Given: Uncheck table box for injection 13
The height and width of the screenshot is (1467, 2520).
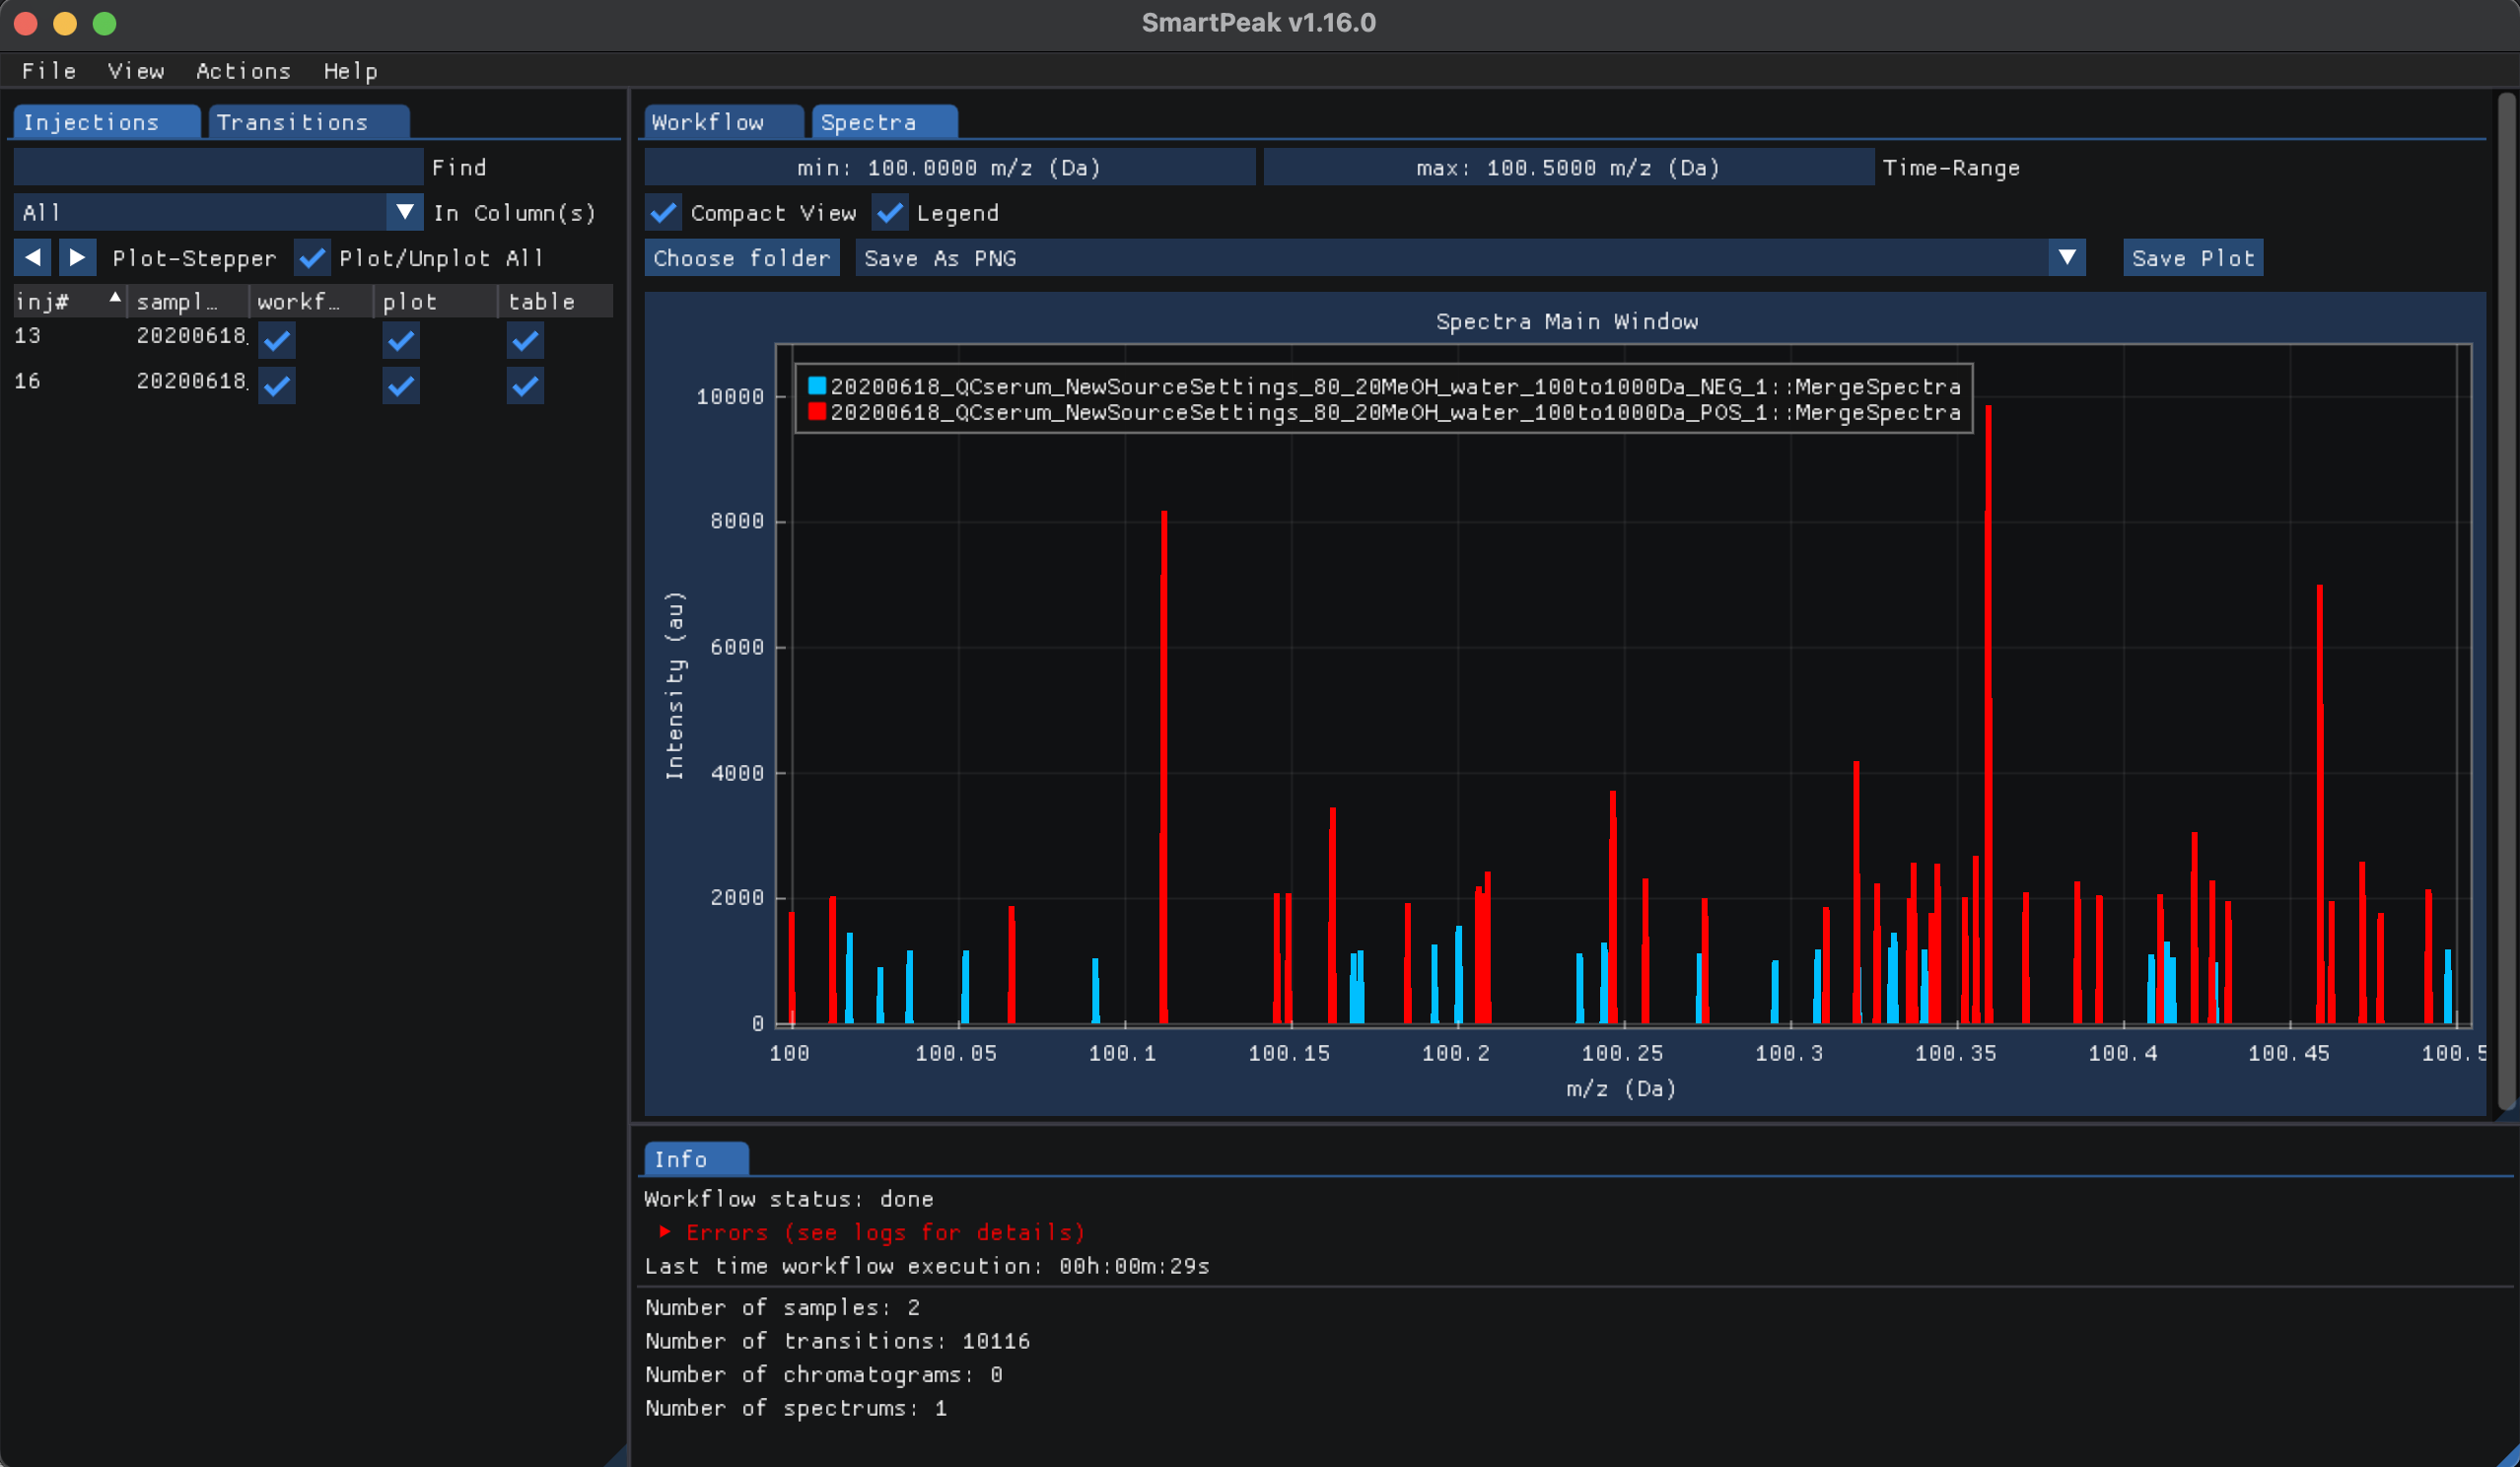Looking at the screenshot, I should [525, 341].
